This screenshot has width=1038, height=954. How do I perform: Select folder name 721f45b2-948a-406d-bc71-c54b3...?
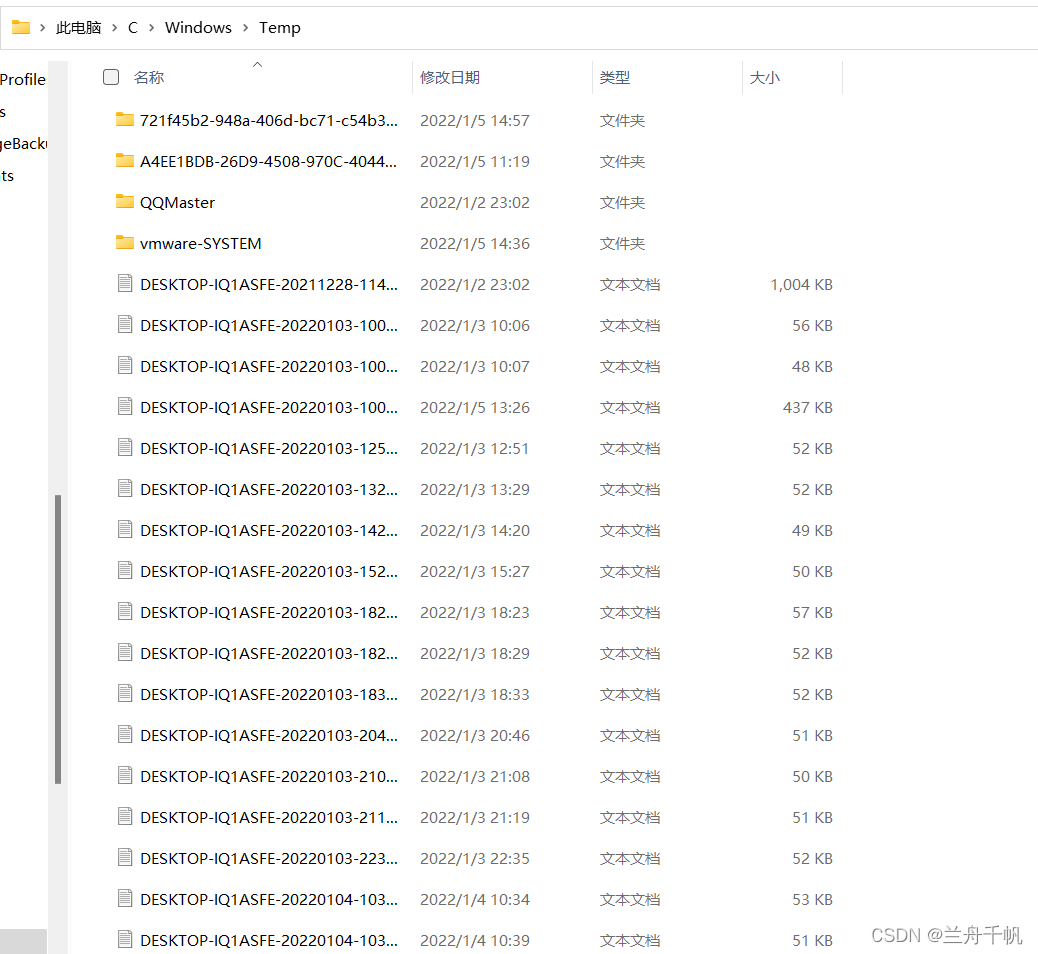click(x=269, y=120)
